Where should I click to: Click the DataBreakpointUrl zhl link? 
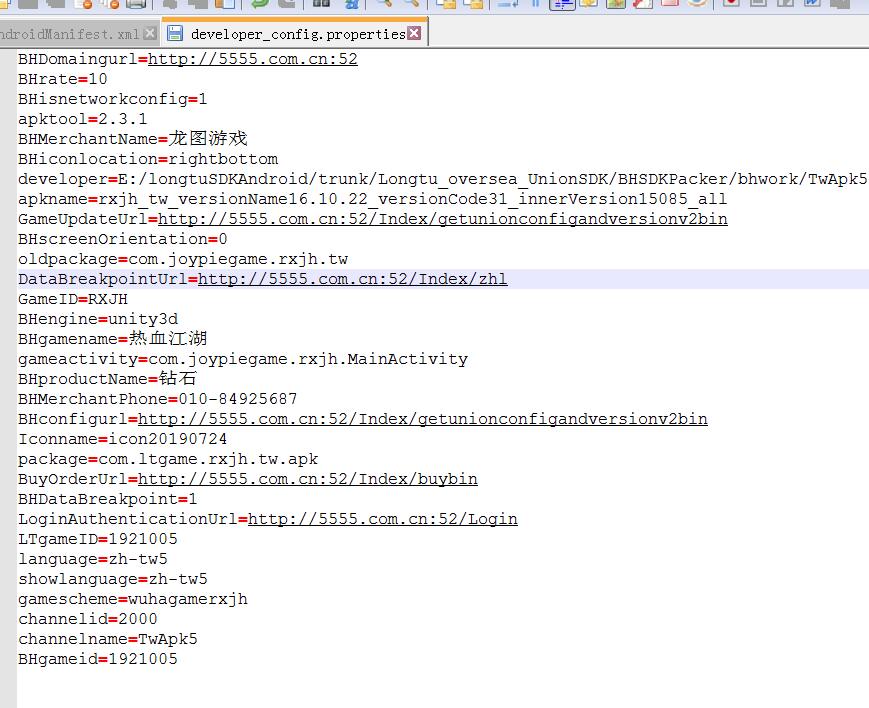coord(352,279)
